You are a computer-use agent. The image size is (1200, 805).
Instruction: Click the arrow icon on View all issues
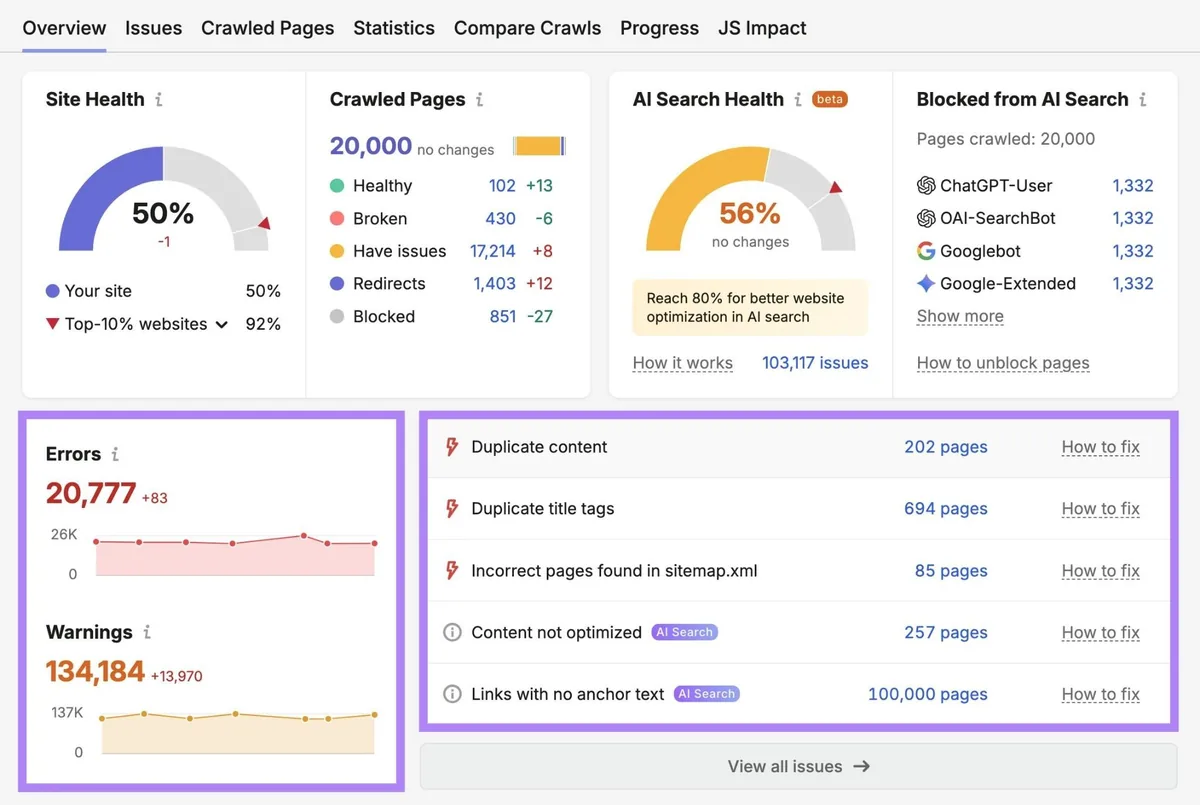point(861,767)
